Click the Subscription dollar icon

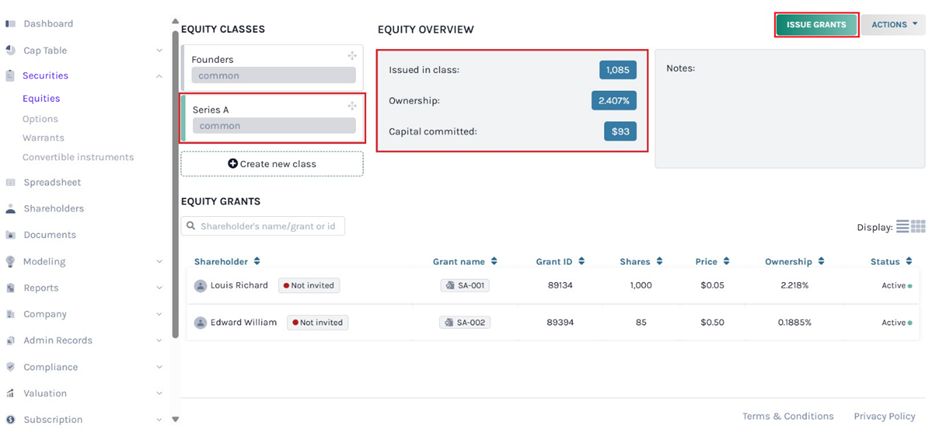pos(10,420)
